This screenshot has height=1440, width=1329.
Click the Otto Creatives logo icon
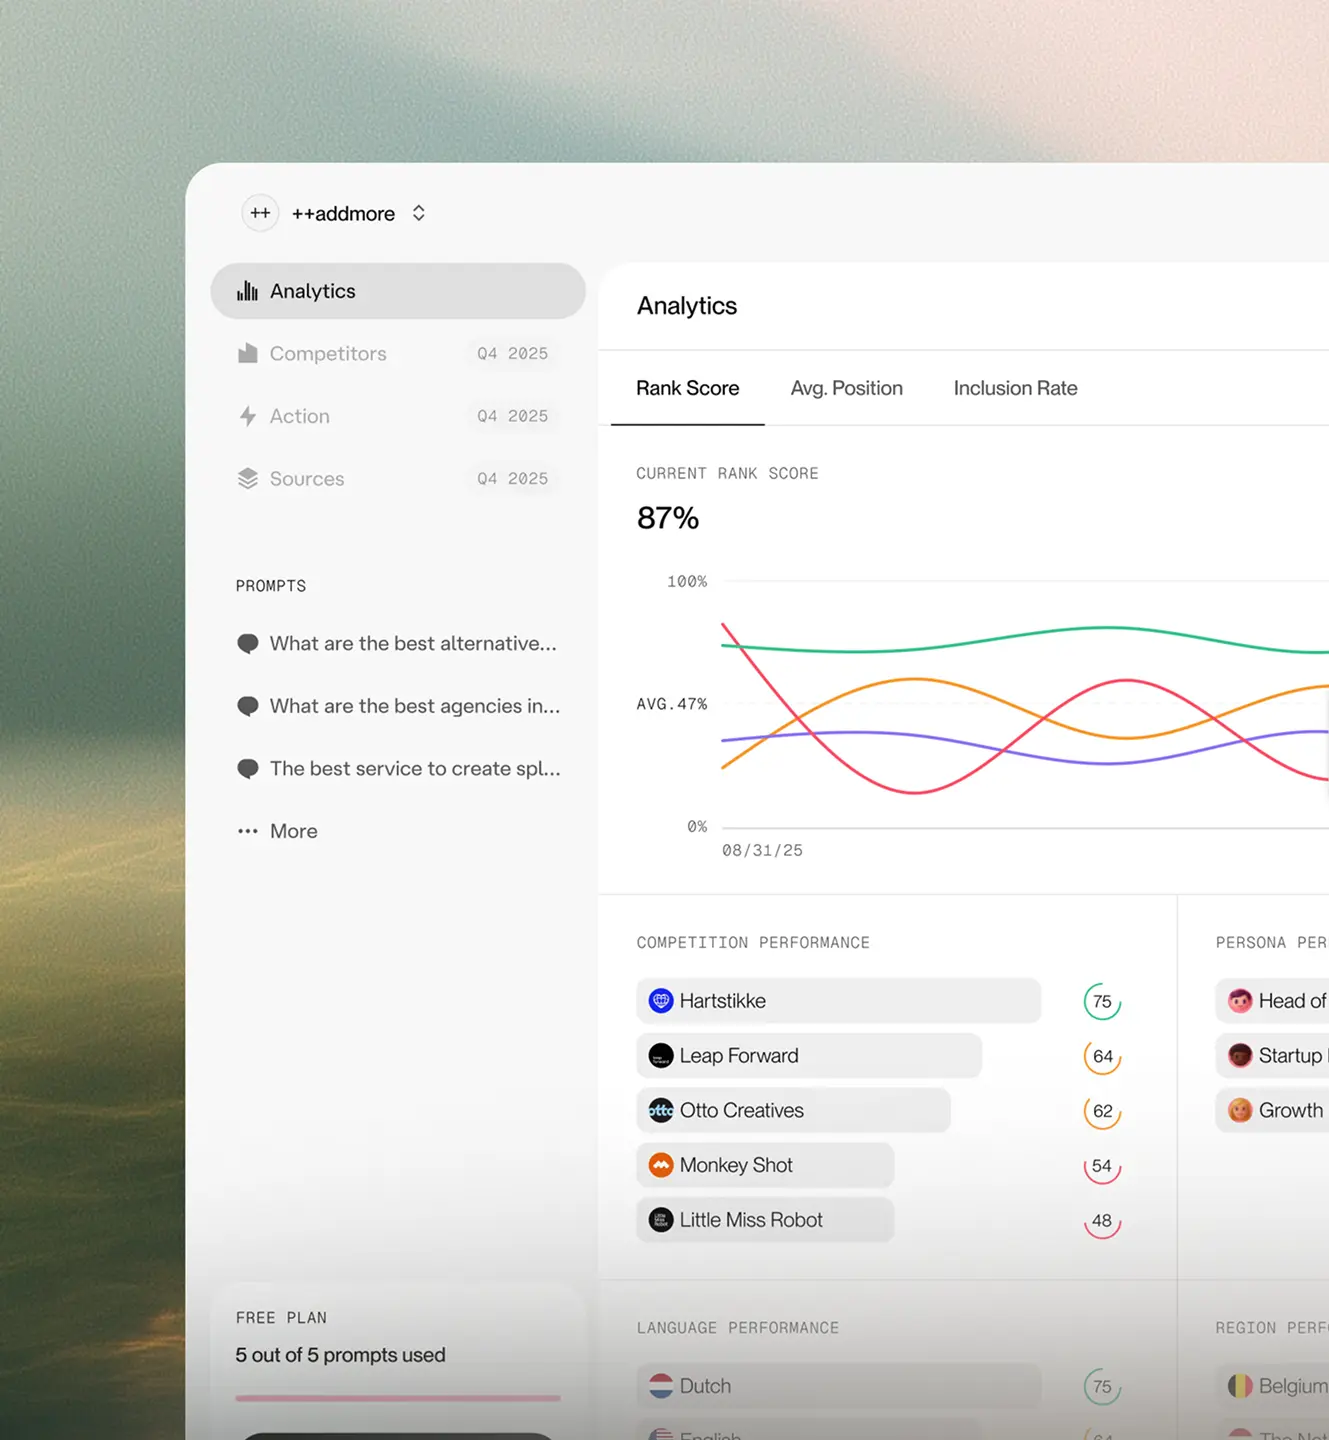(661, 1111)
